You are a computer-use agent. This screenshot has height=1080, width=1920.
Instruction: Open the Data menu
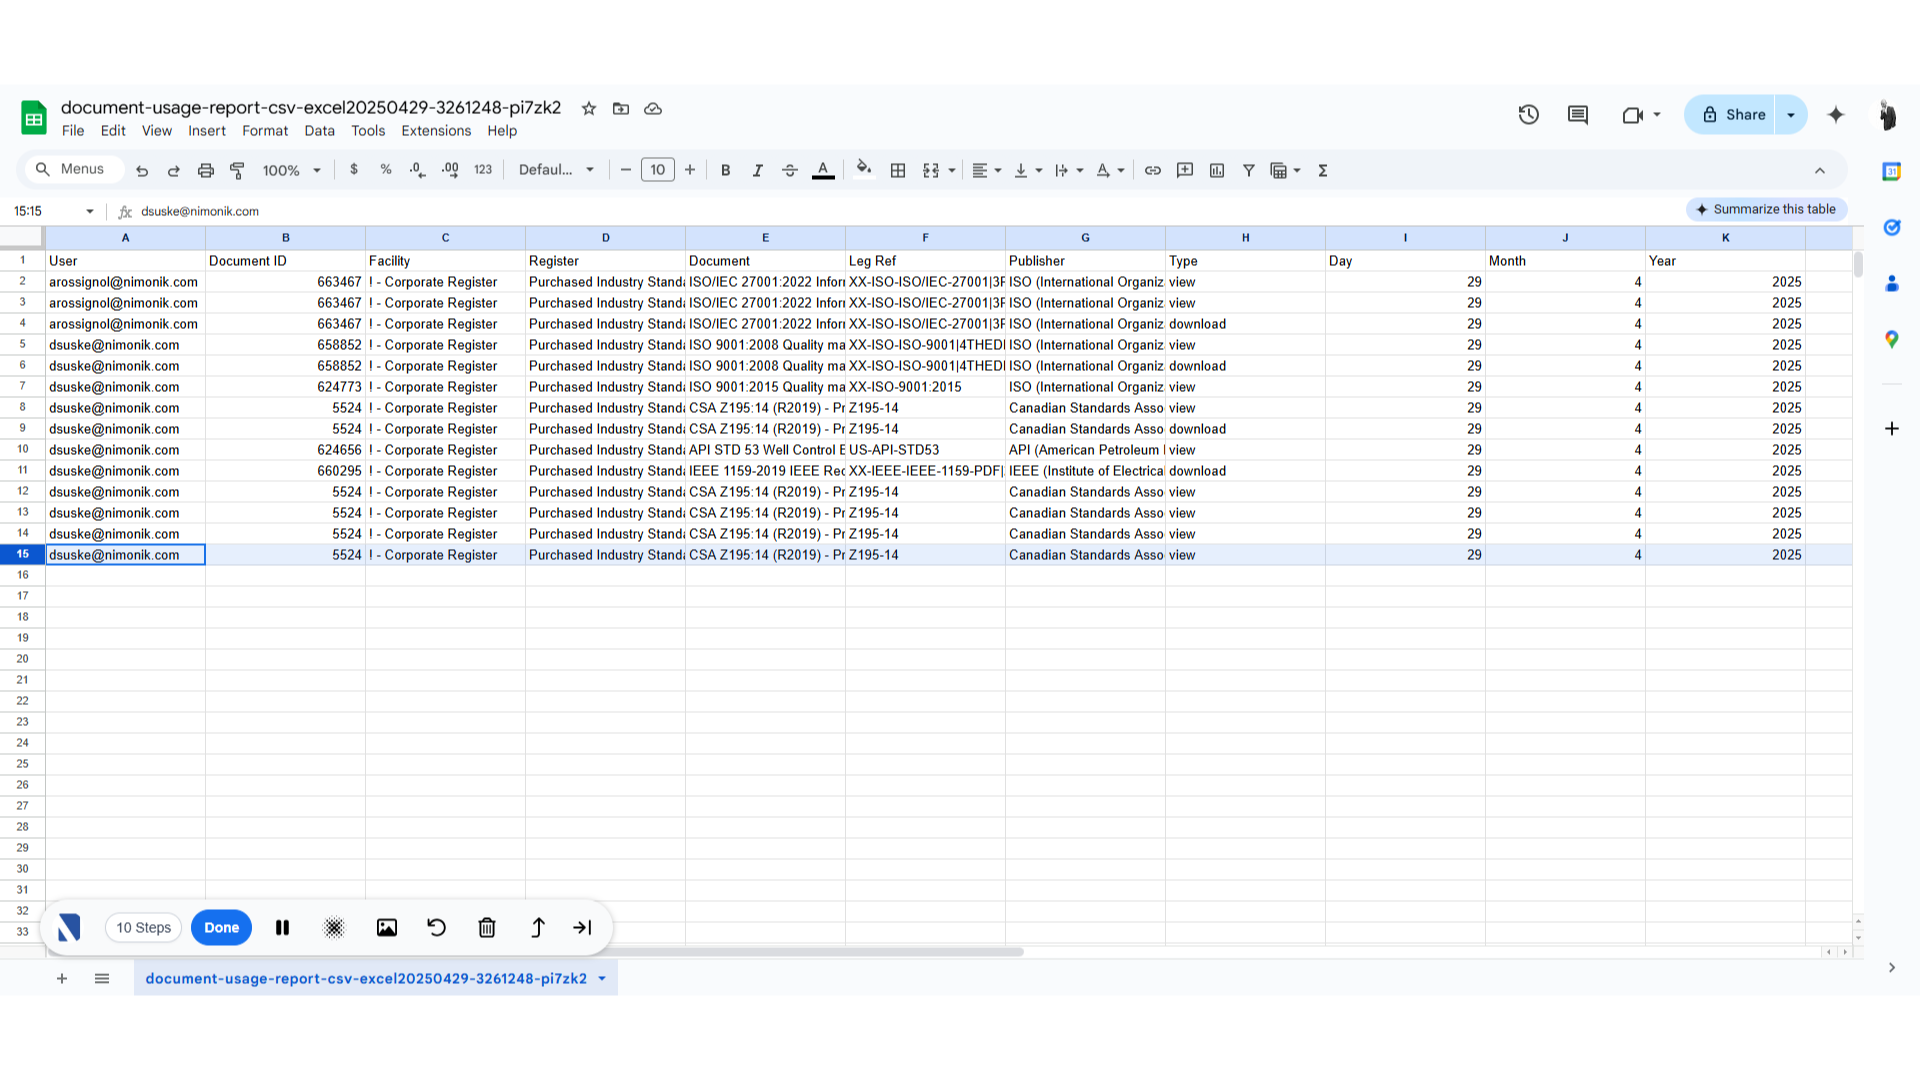(319, 131)
